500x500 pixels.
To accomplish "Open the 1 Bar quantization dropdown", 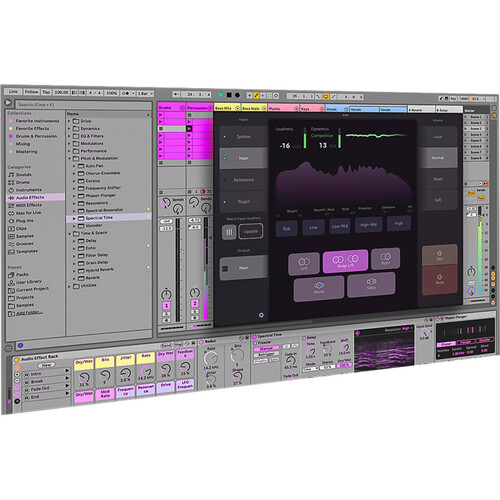I will pos(145,93).
